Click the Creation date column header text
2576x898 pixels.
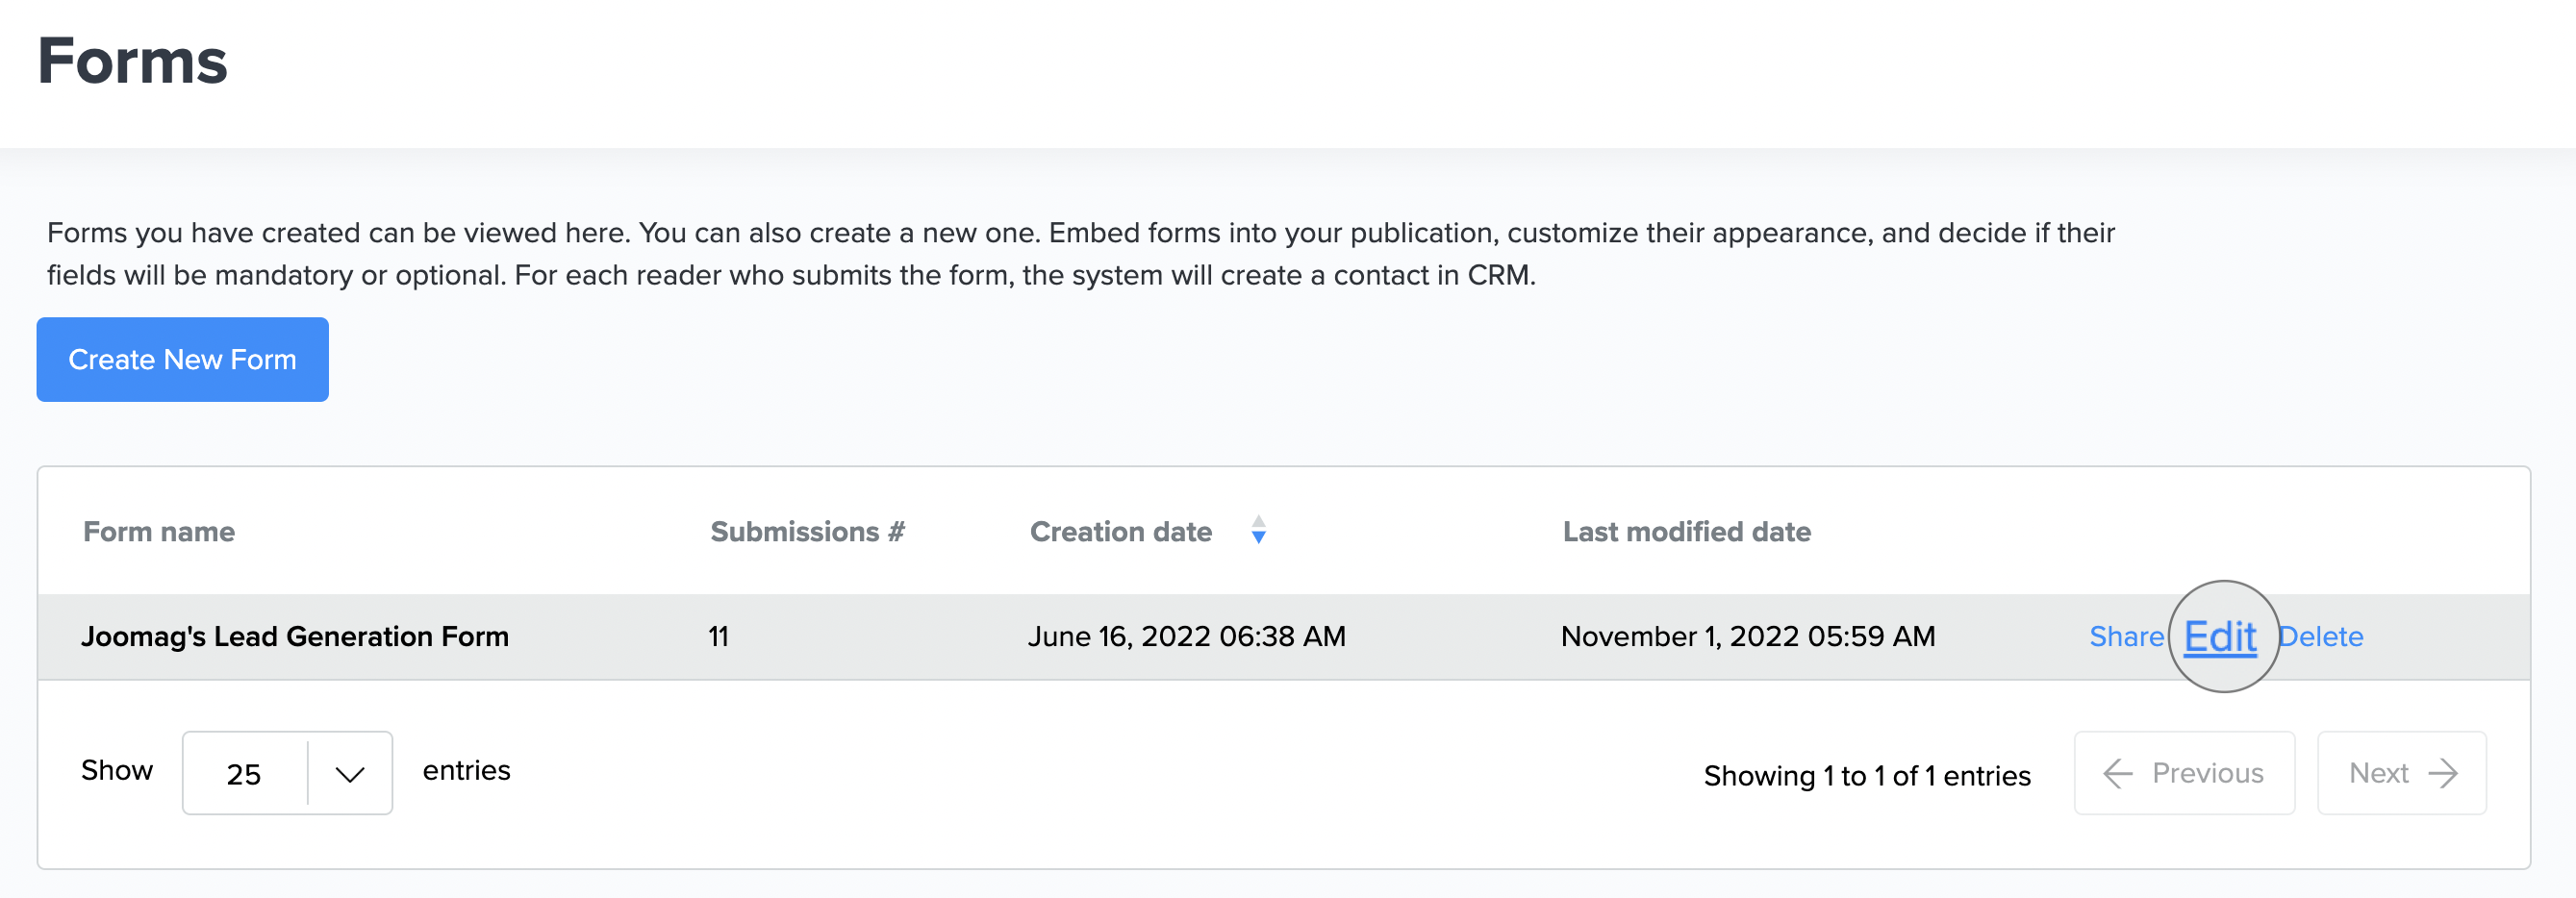tap(1120, 532)
